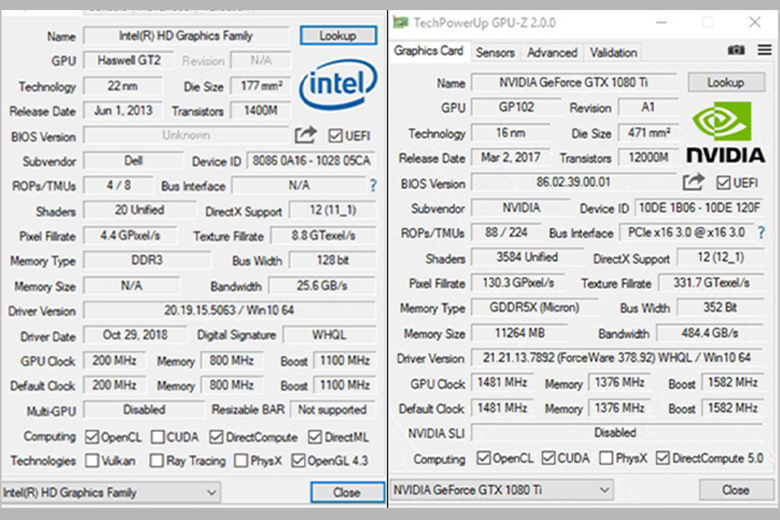This screenshot has height=520, width=780.
Task: Click the Name field showing Intel(R) HD Graphics Family
Action: coord(186,36)
